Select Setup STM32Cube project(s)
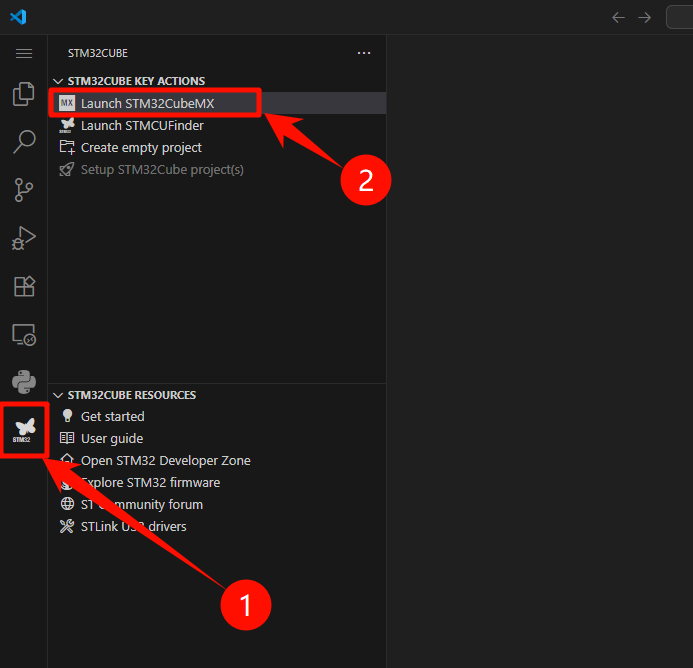This screenshot has height=668, width=693. 217,169
